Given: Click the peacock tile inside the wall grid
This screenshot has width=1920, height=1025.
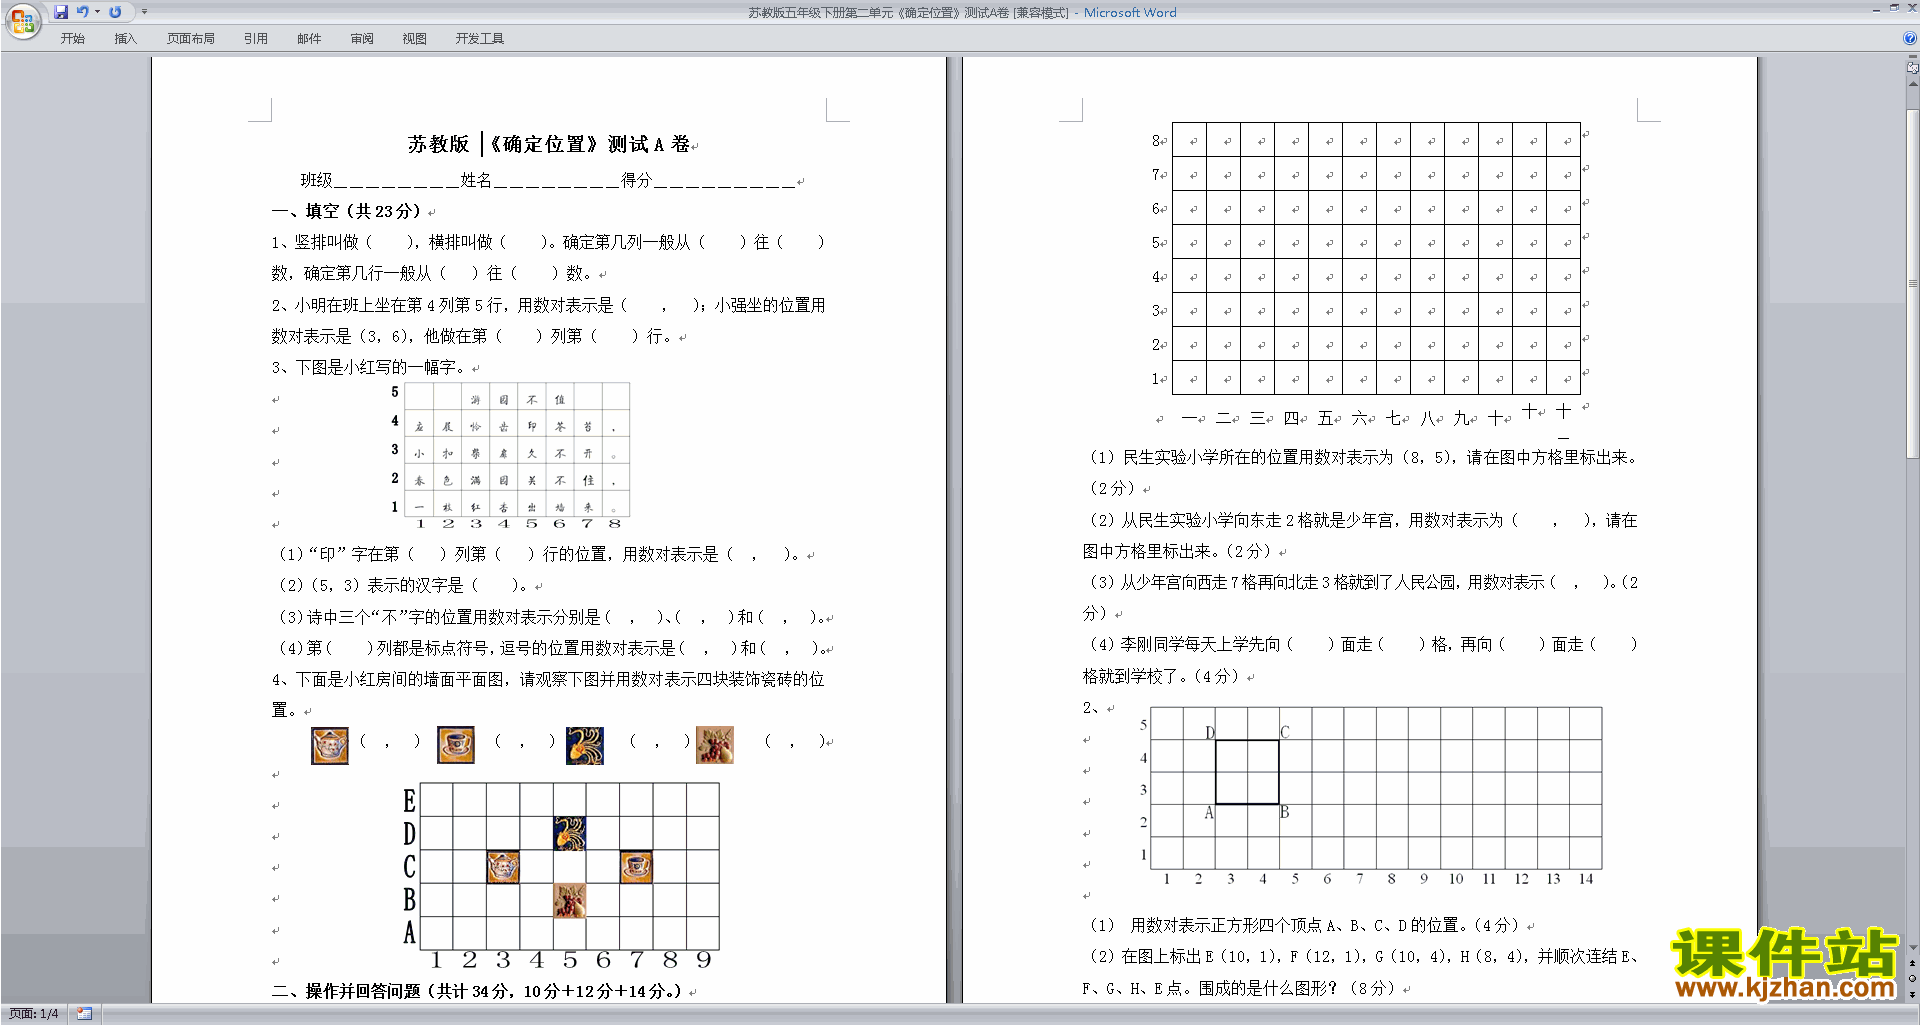Looking at the screenshot, I should click(x=570, y=833).
